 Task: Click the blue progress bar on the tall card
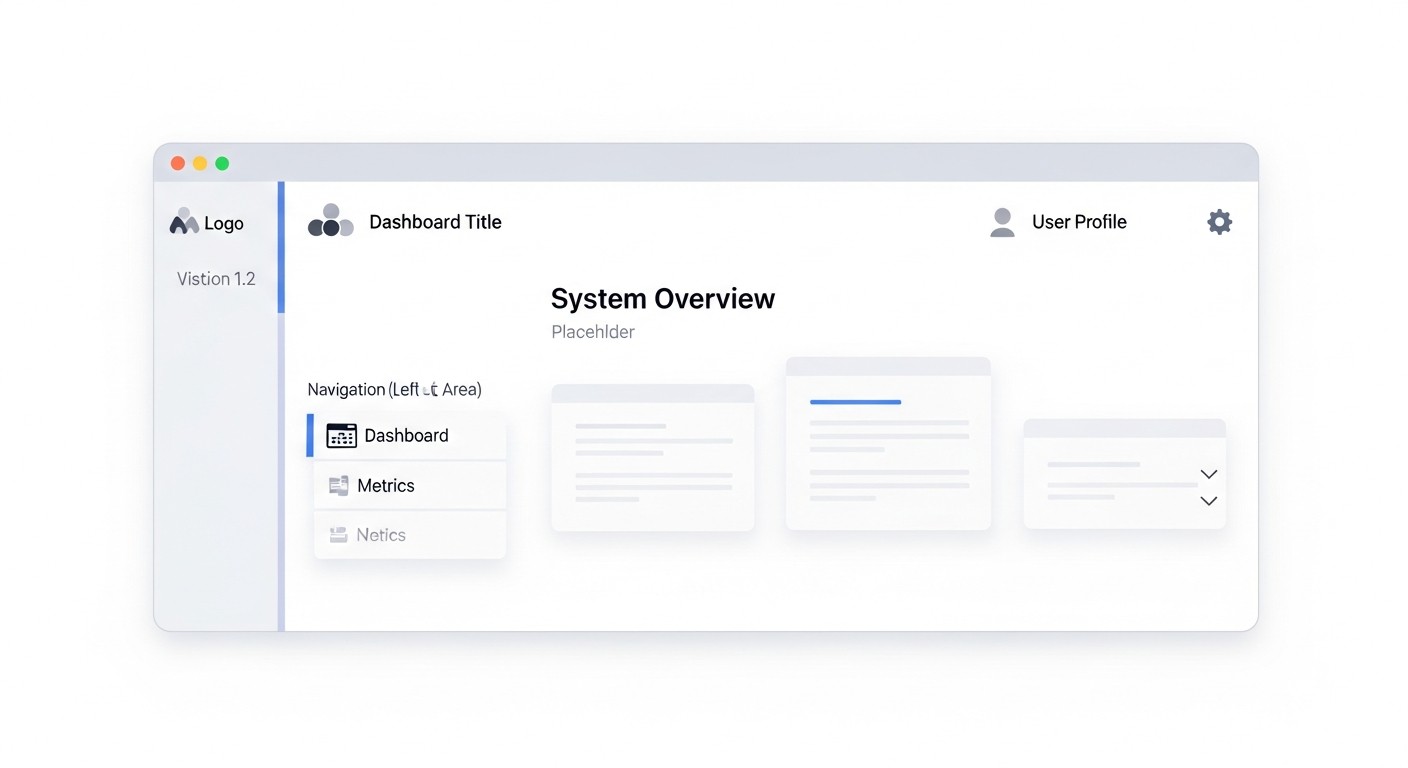point(853,402)
